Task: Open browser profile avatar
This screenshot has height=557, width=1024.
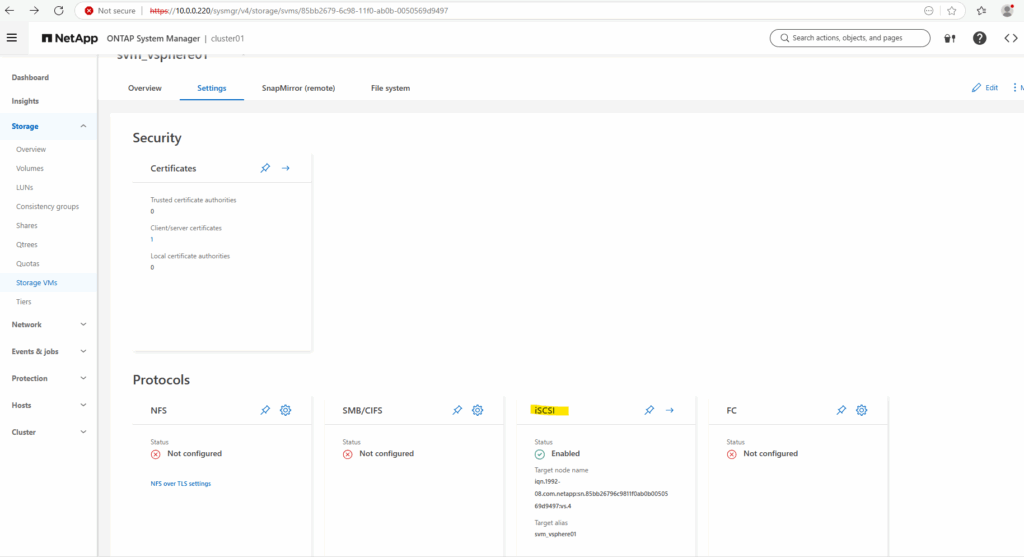Action: point(1007,10)
